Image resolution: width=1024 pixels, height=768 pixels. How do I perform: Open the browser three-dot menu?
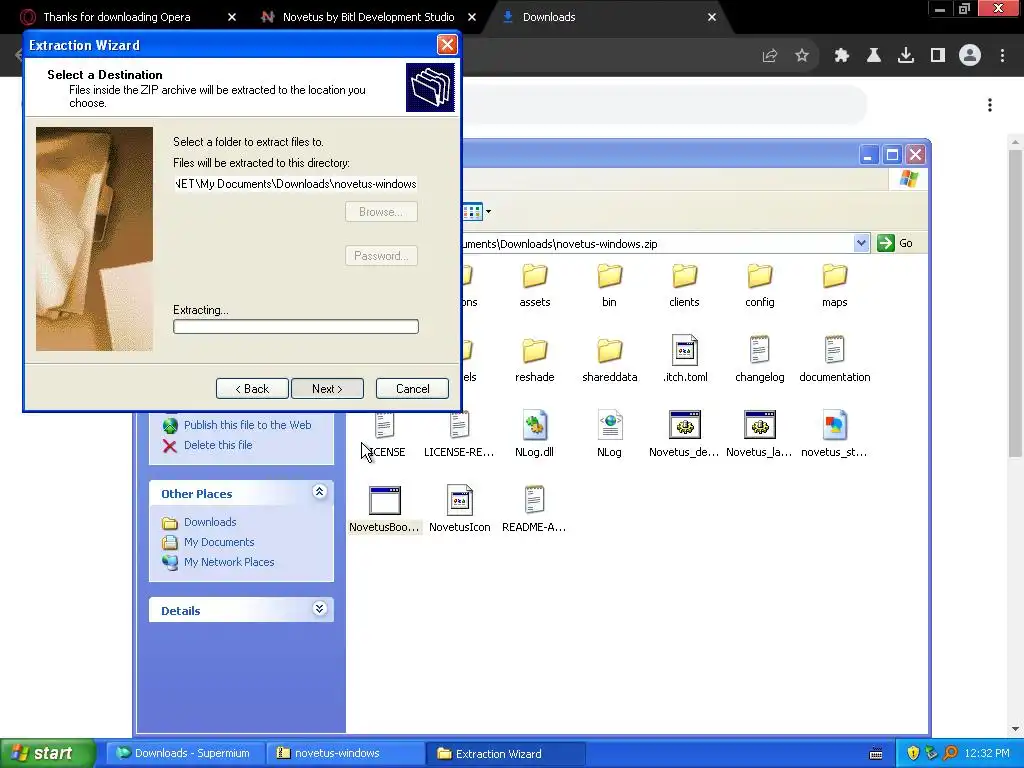pos(1002,56)
